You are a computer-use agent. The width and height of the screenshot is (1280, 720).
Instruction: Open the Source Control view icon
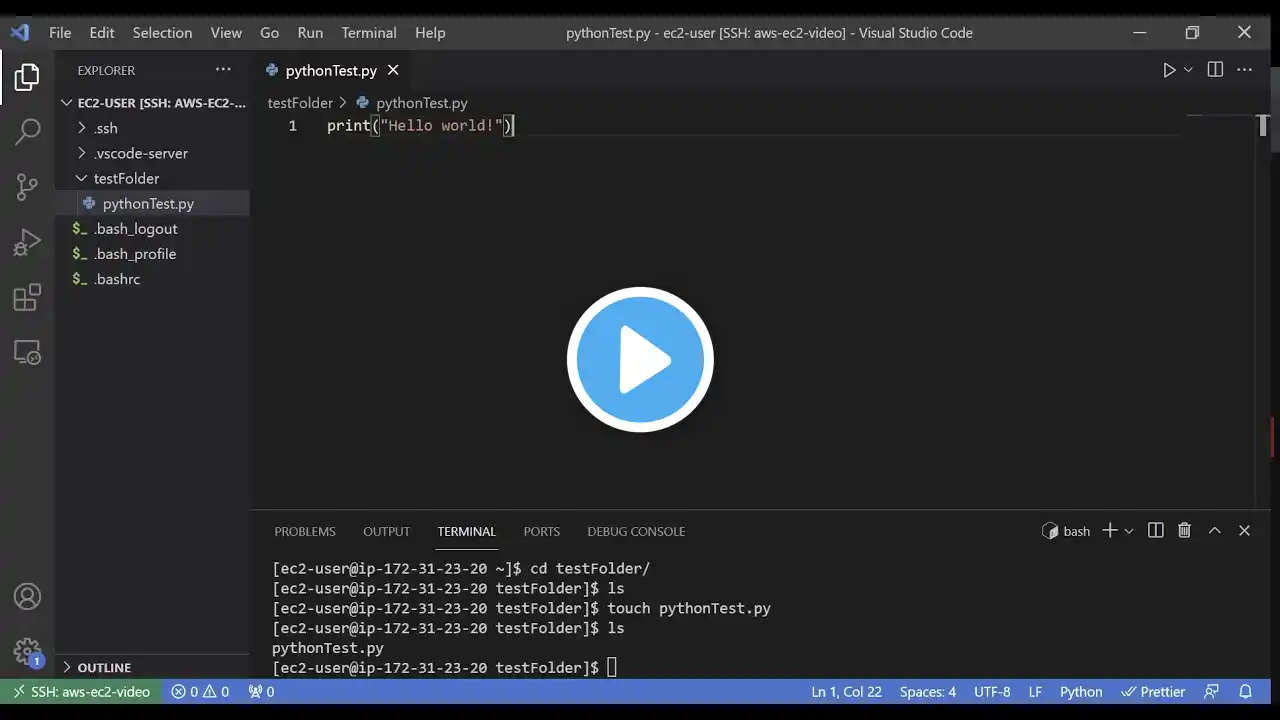coord(27,186)
